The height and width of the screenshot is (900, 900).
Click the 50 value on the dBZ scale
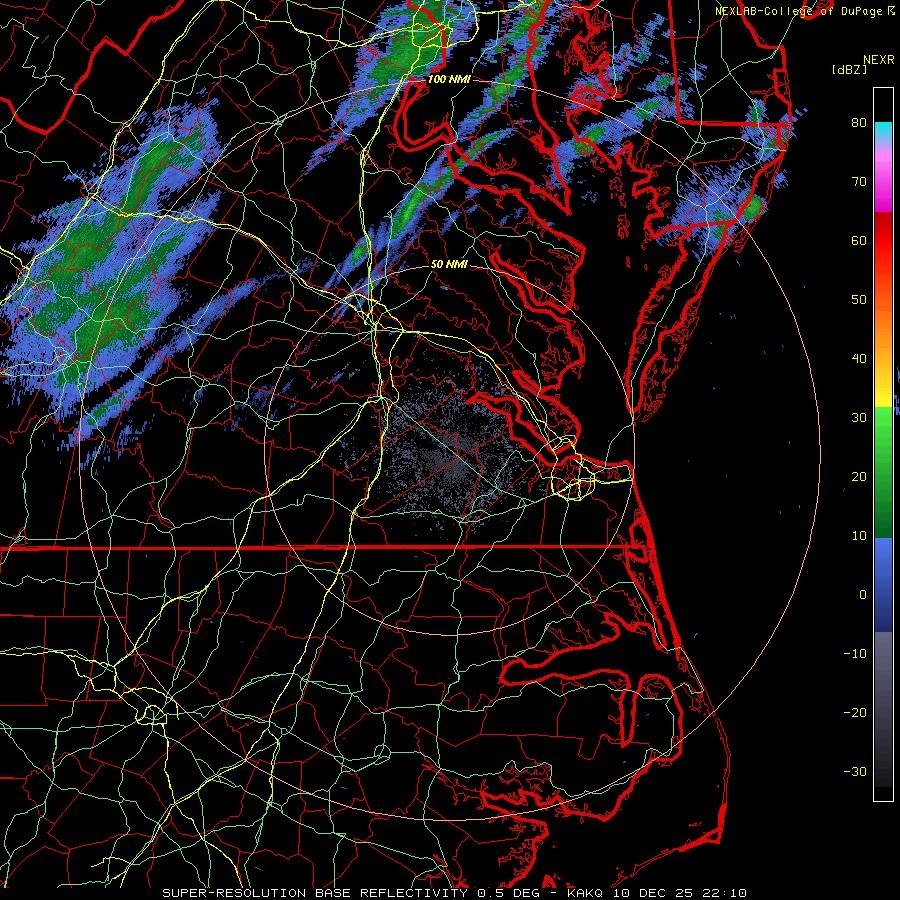pyautogui.click(x=859, y=300)
